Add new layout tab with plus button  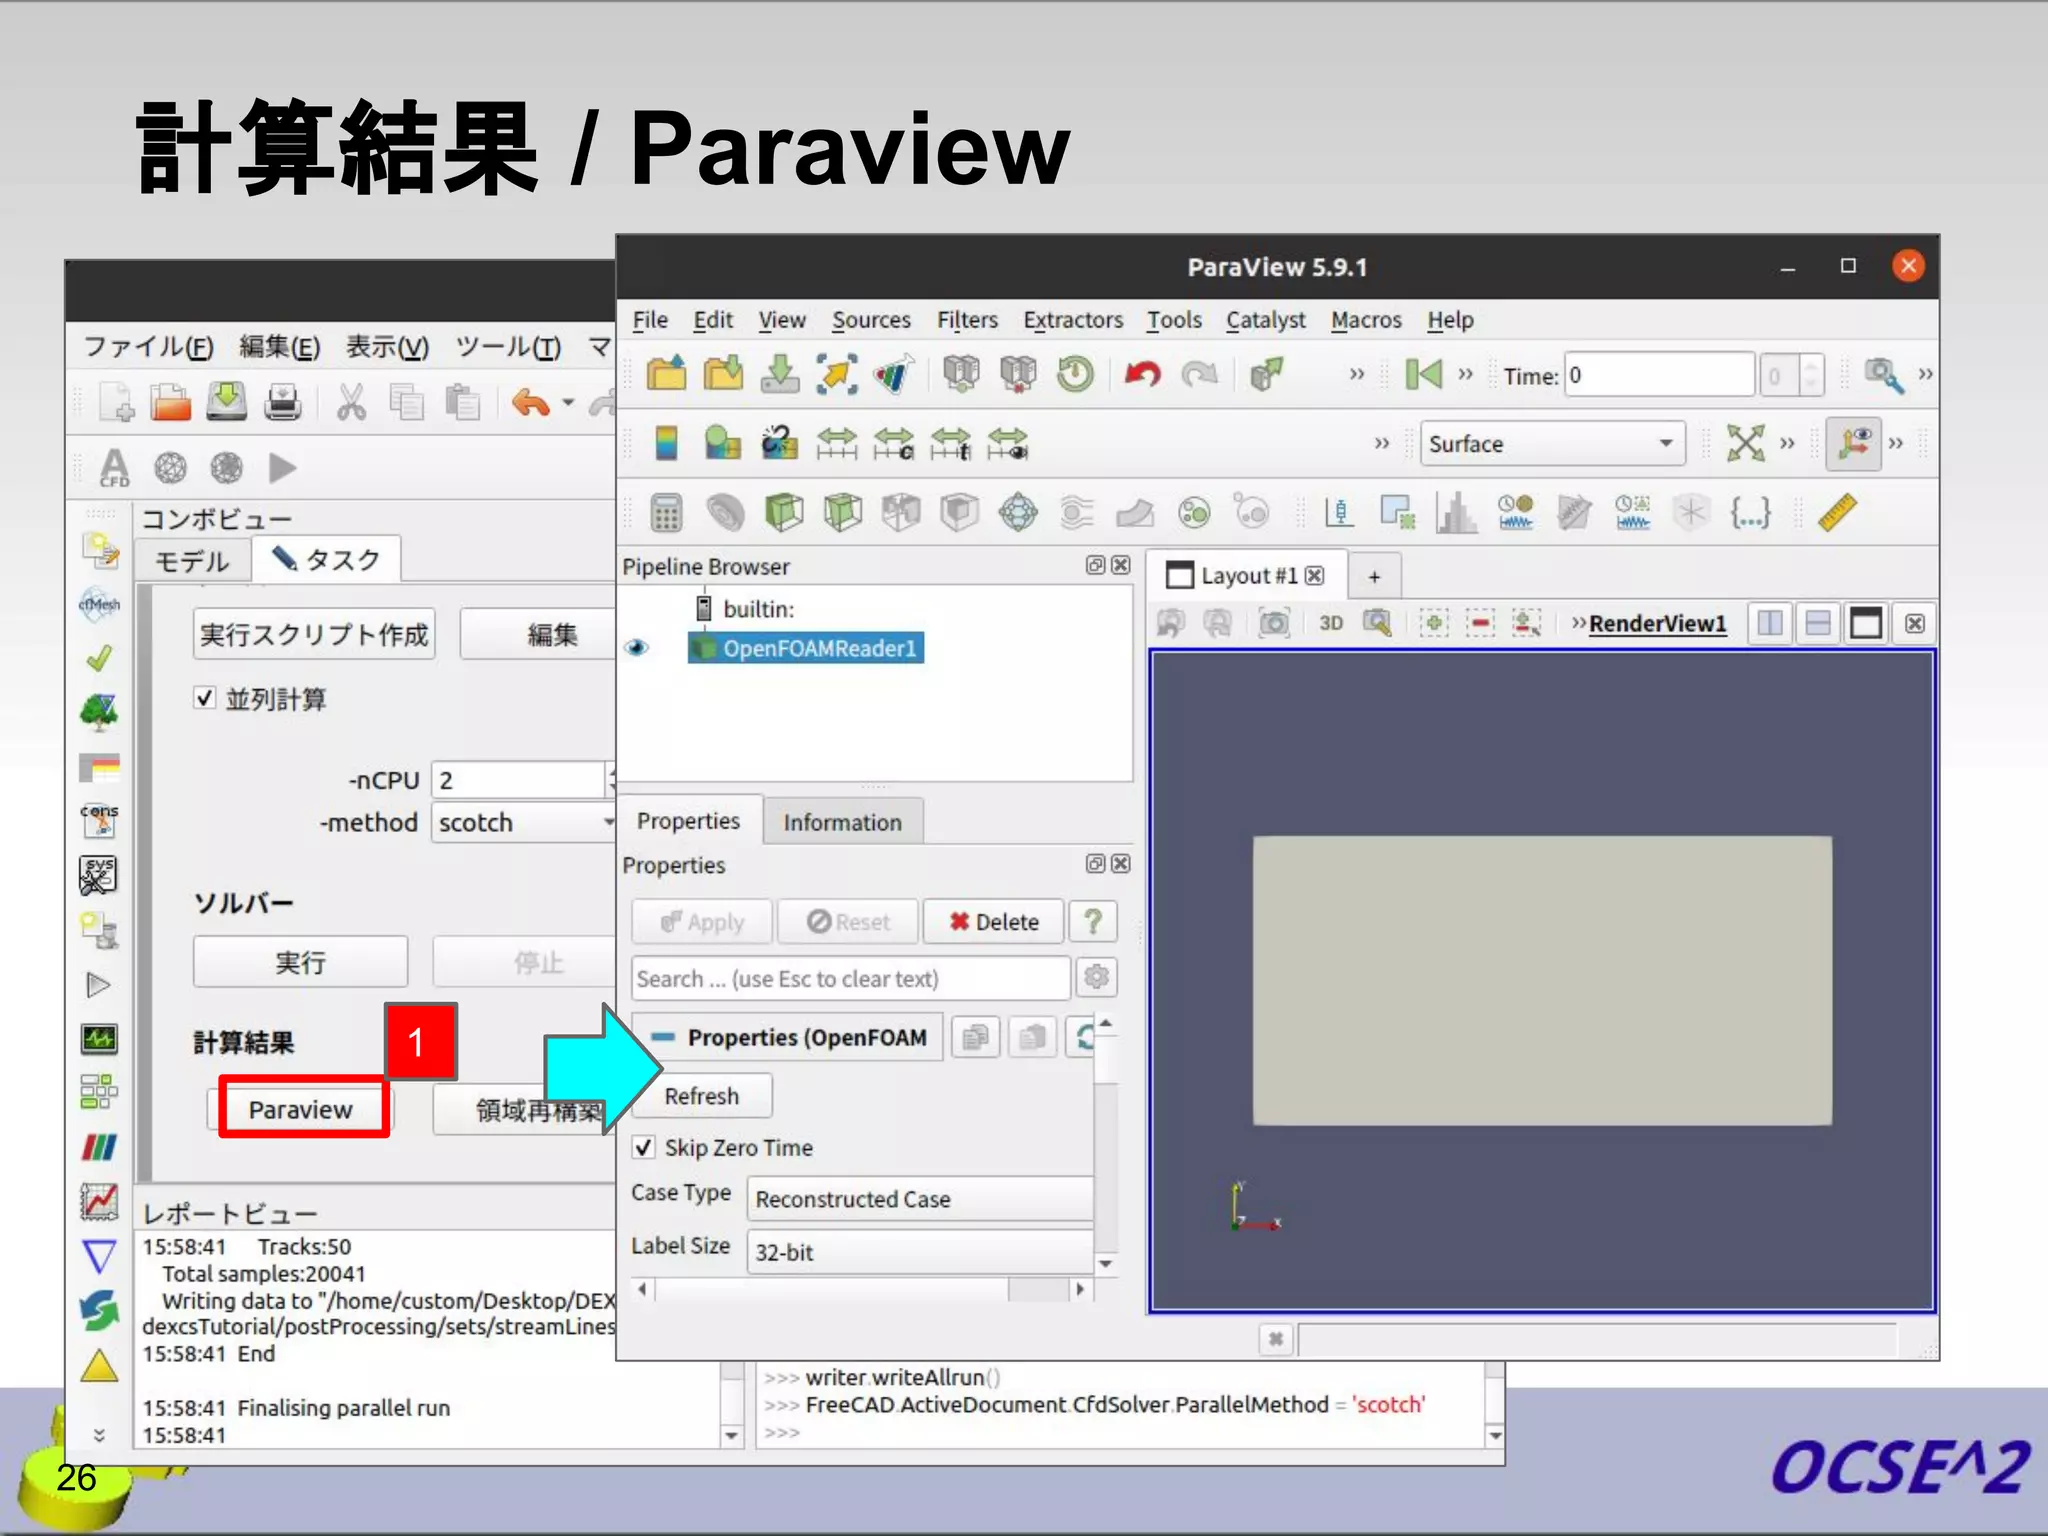[1374, 576]
